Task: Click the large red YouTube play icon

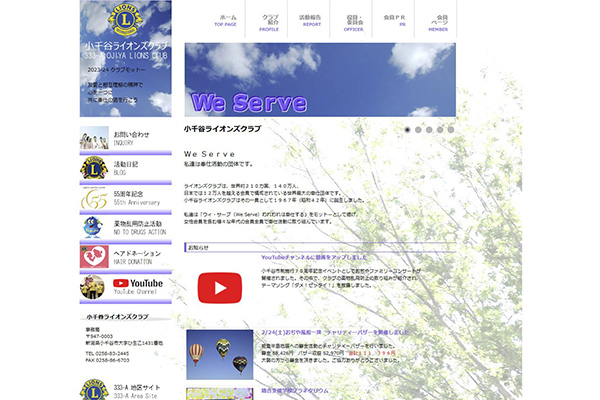Action: tap(219, 288)
